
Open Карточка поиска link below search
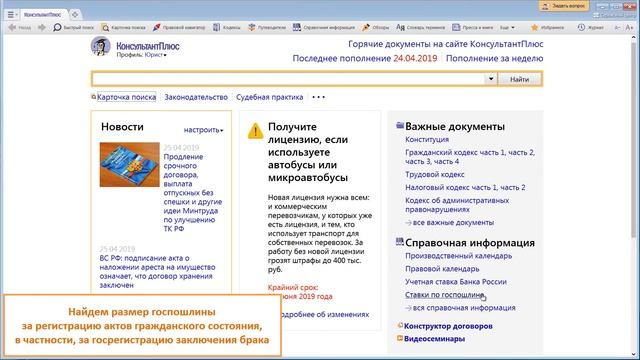click(x=127, y=97)
